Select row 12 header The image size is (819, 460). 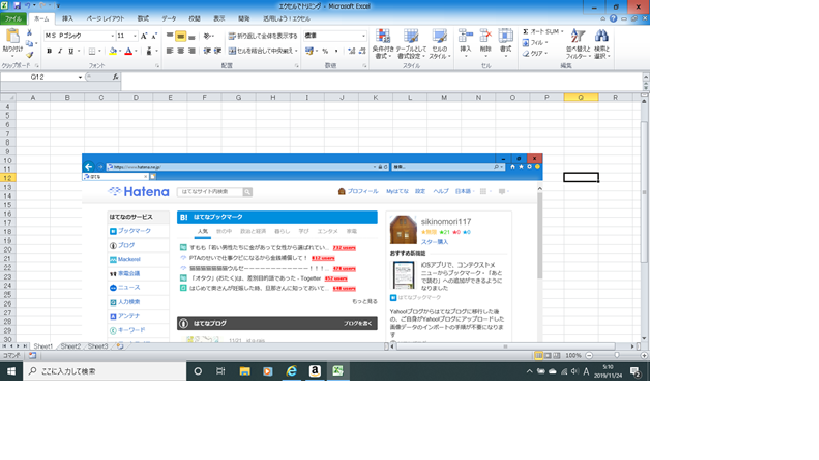click(8, 178)
